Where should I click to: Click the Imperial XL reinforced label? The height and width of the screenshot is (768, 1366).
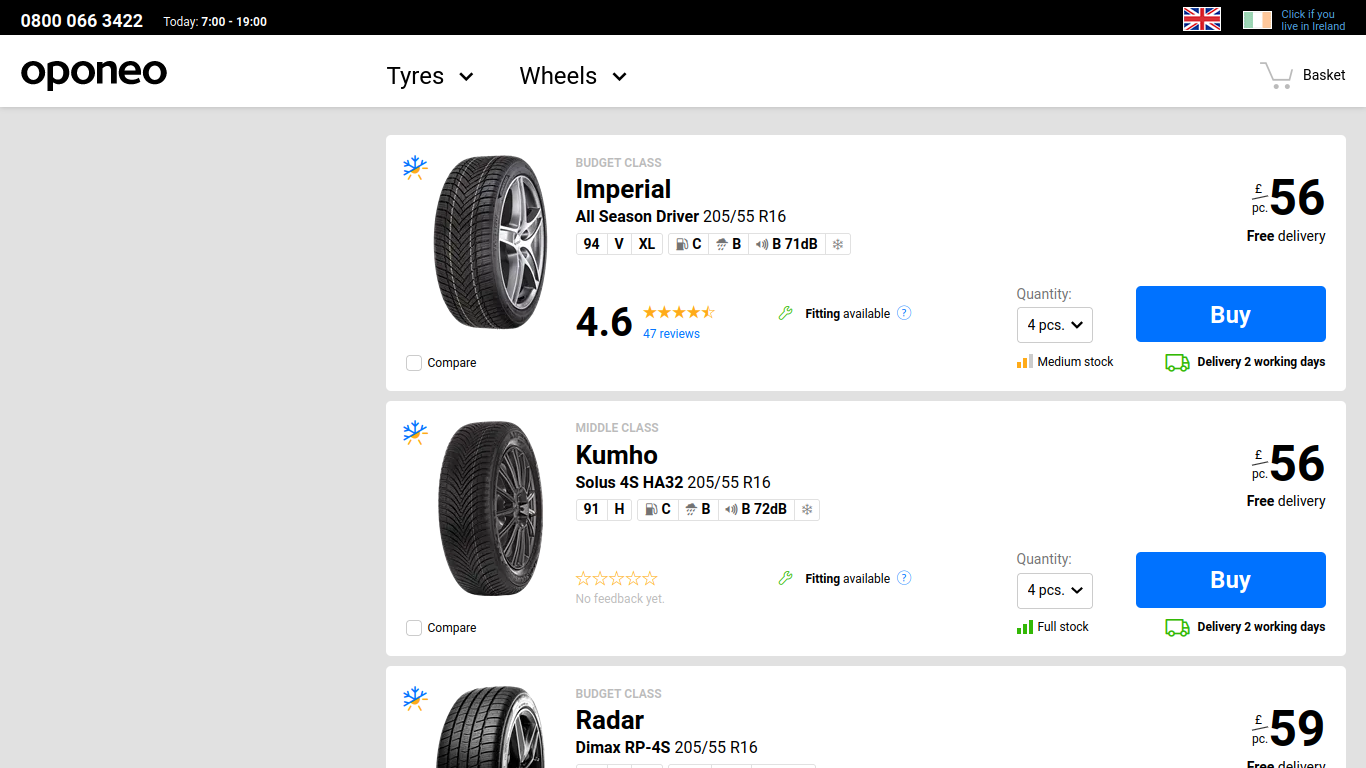click(647, 244)
